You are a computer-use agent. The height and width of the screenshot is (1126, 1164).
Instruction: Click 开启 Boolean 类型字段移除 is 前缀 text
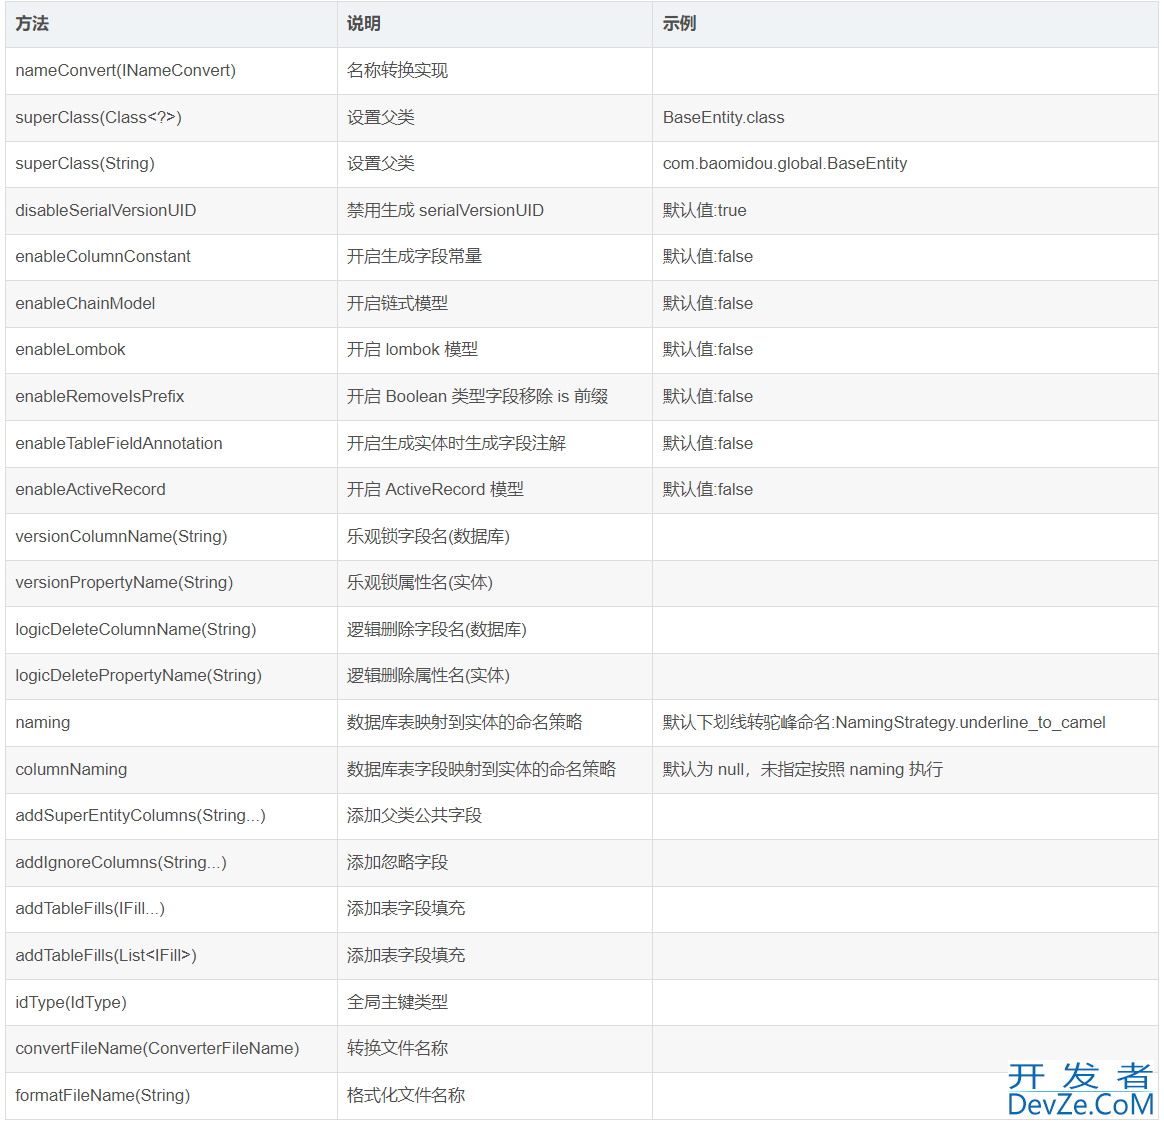[x=477, y=396]
